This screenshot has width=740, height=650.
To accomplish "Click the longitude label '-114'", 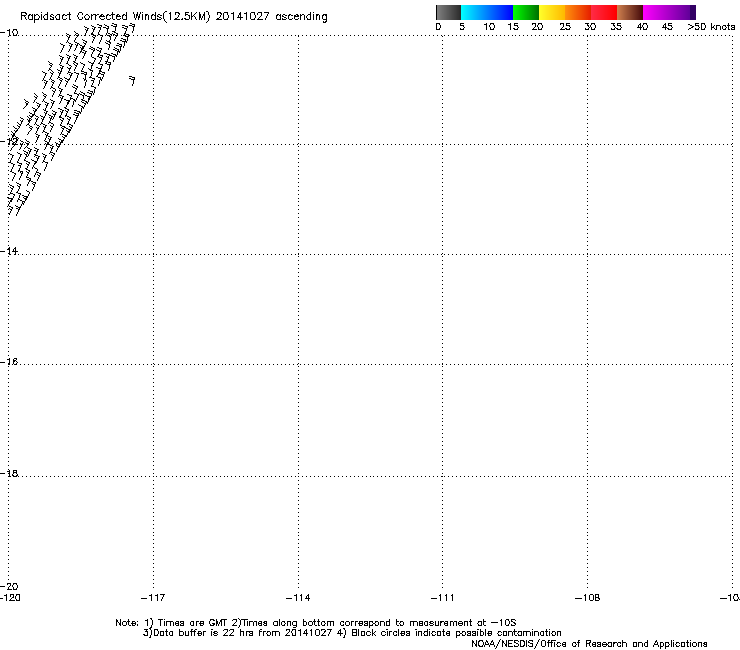I will click(x=298, y=598).
